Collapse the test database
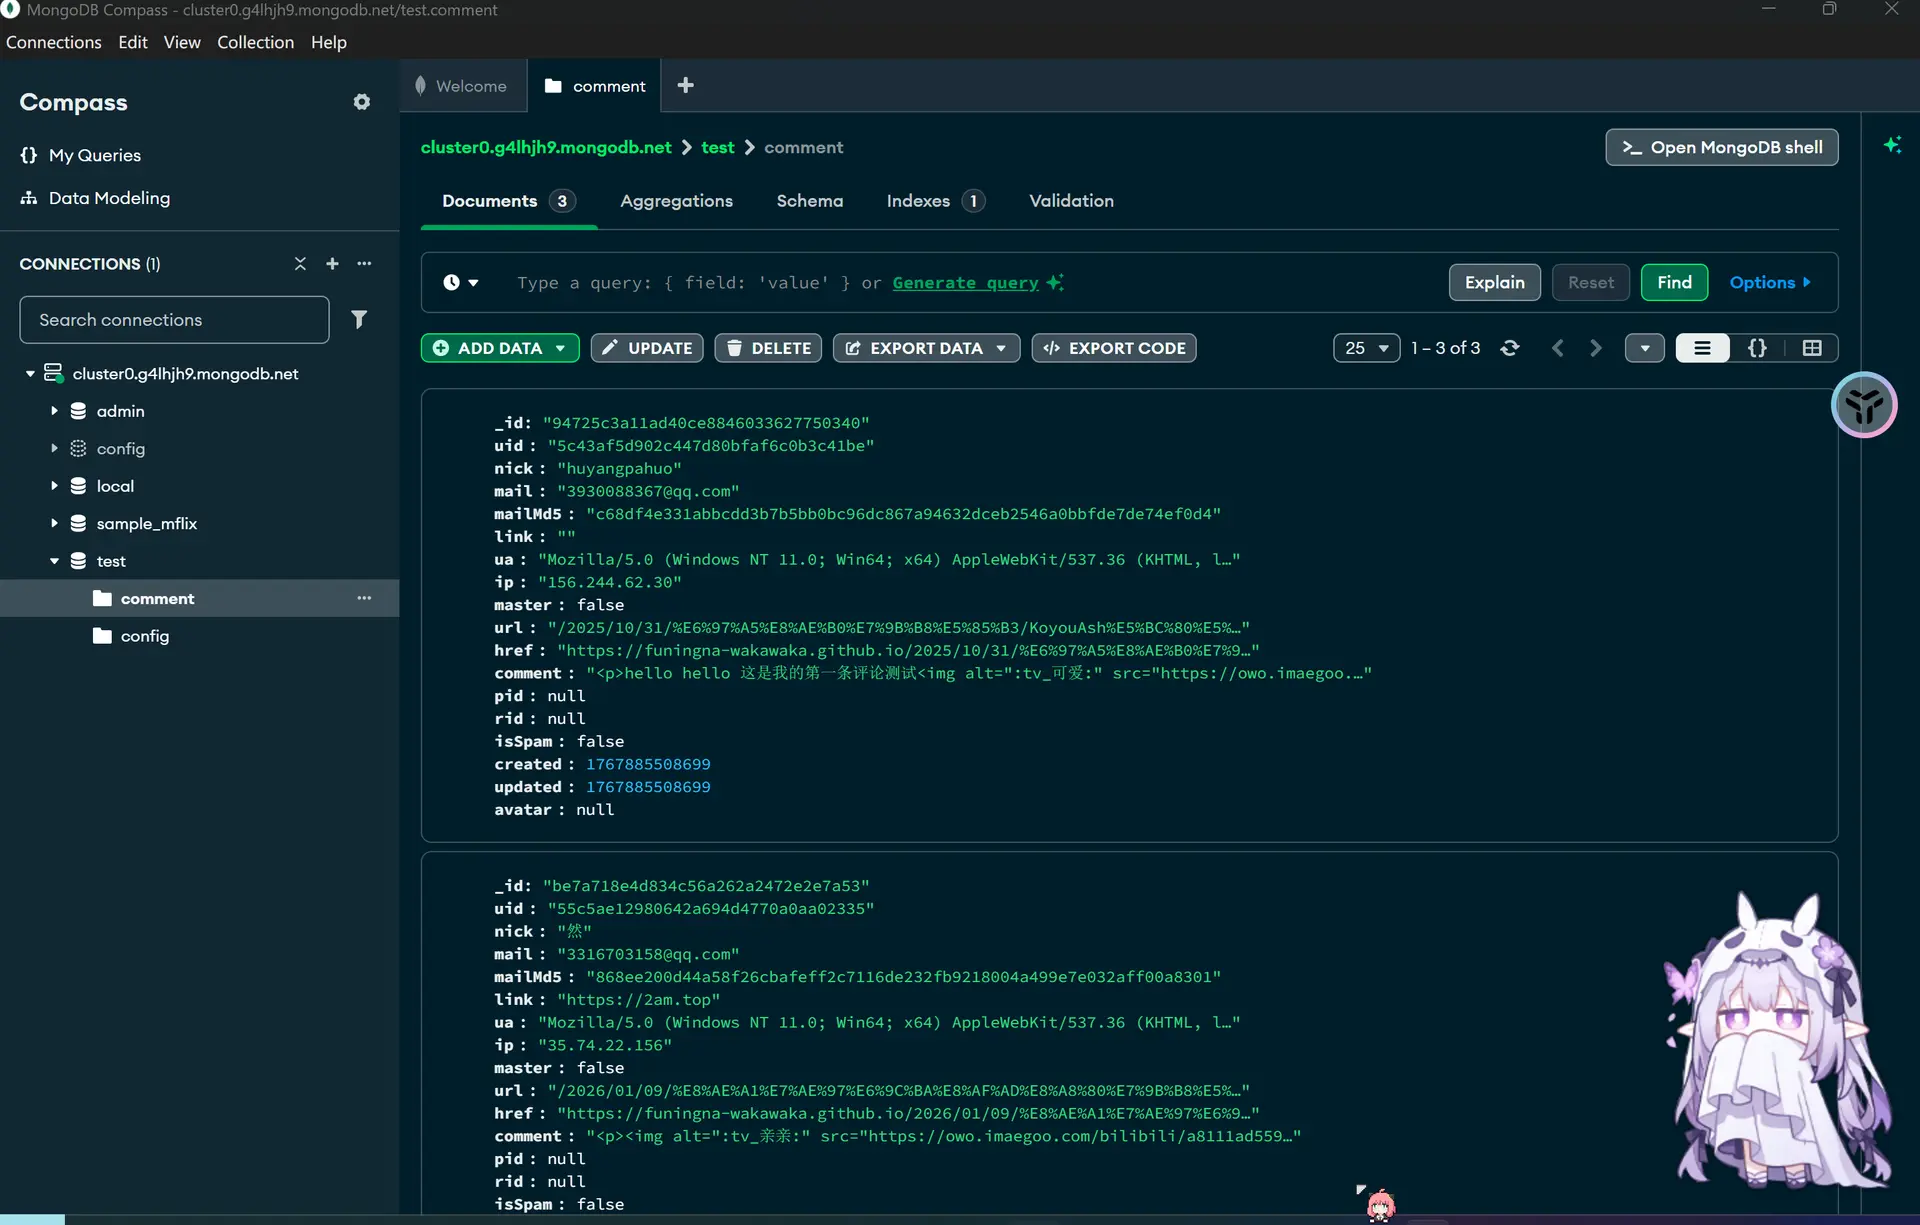 54,561
